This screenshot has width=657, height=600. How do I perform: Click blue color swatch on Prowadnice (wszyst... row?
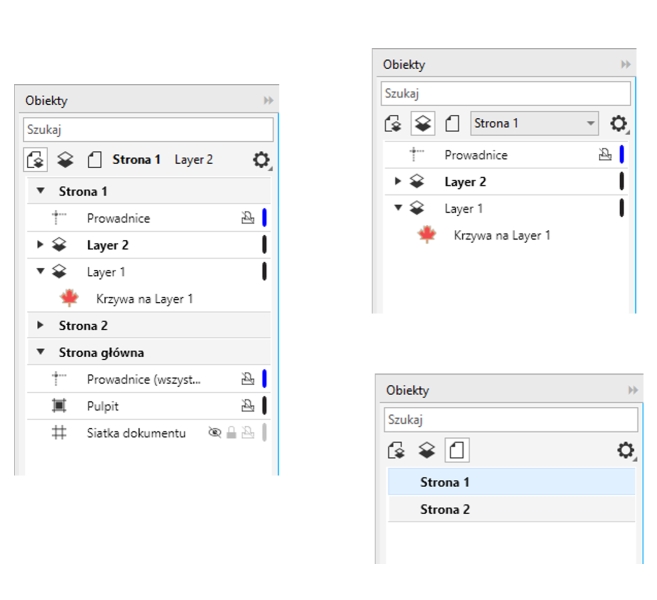[x=264, y=379]
